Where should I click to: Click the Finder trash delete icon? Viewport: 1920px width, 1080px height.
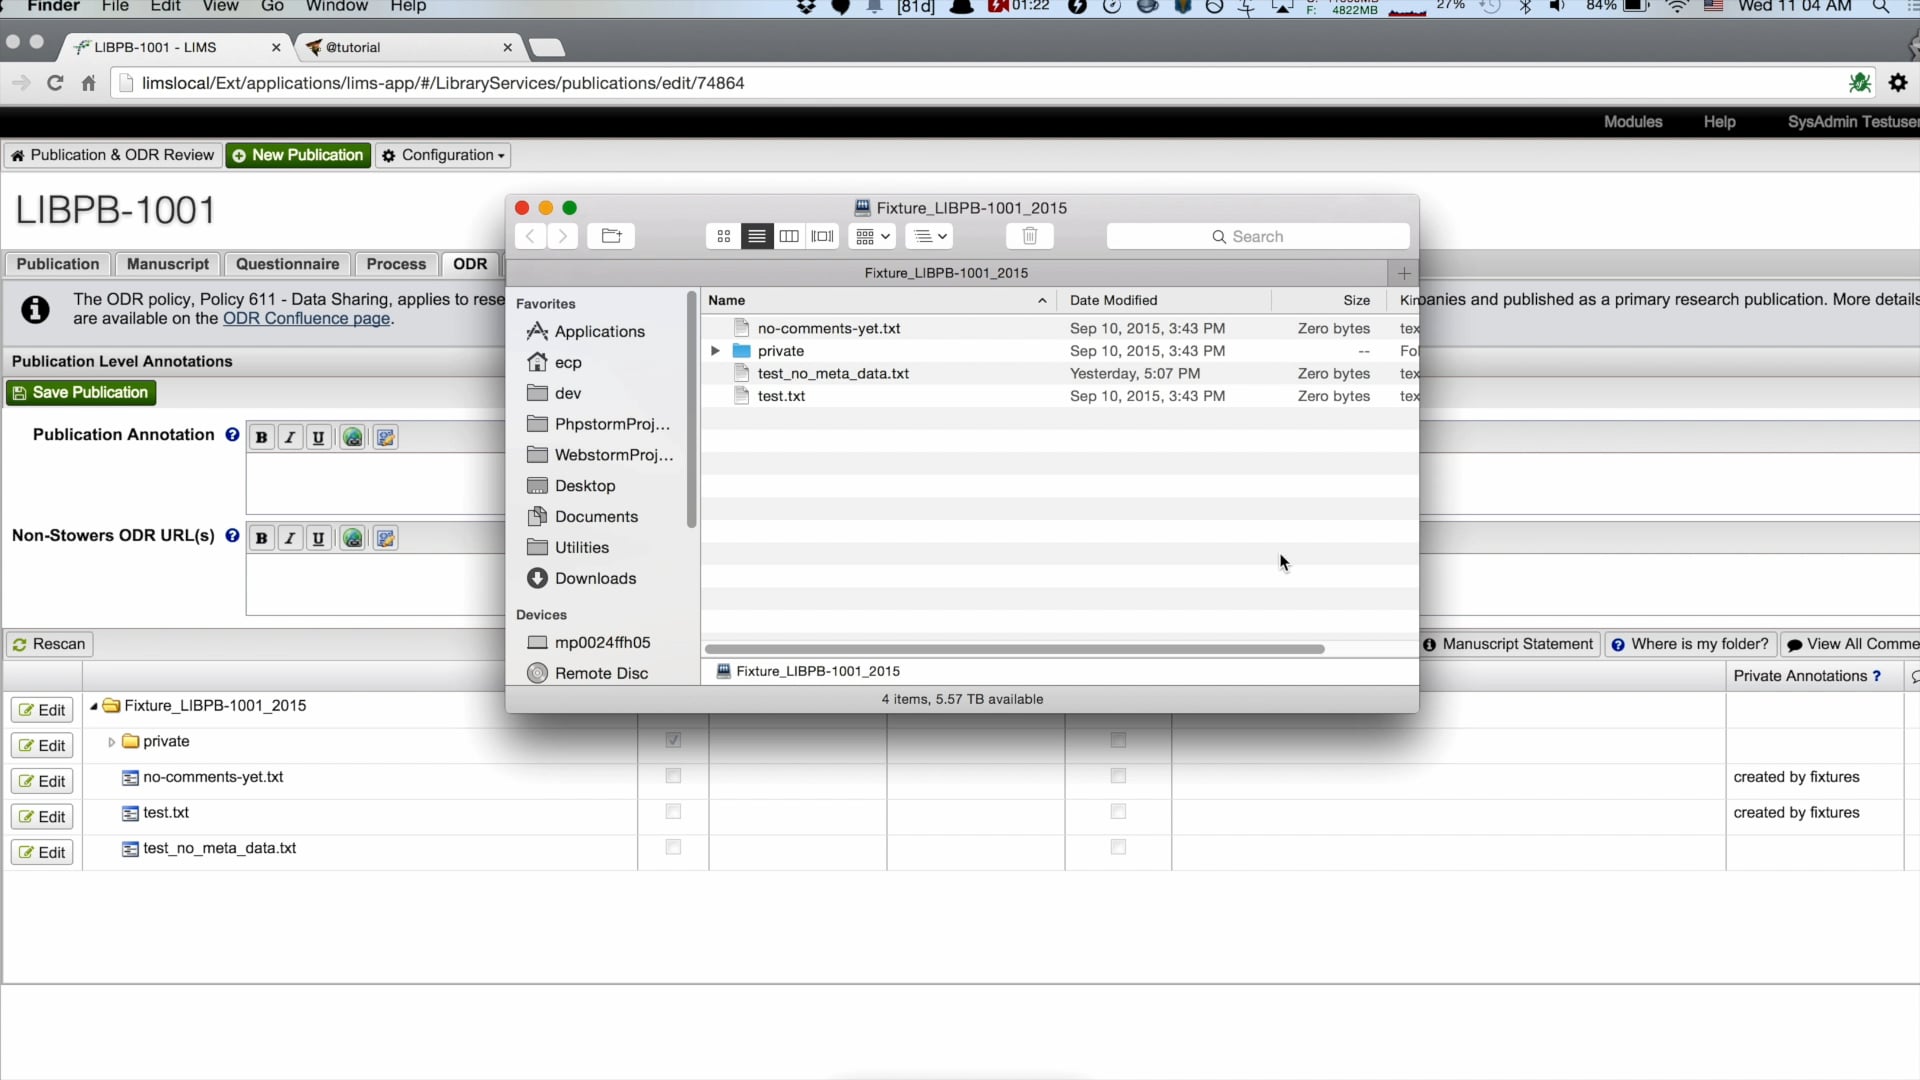pyautogui.click(x=1030, y=237)
